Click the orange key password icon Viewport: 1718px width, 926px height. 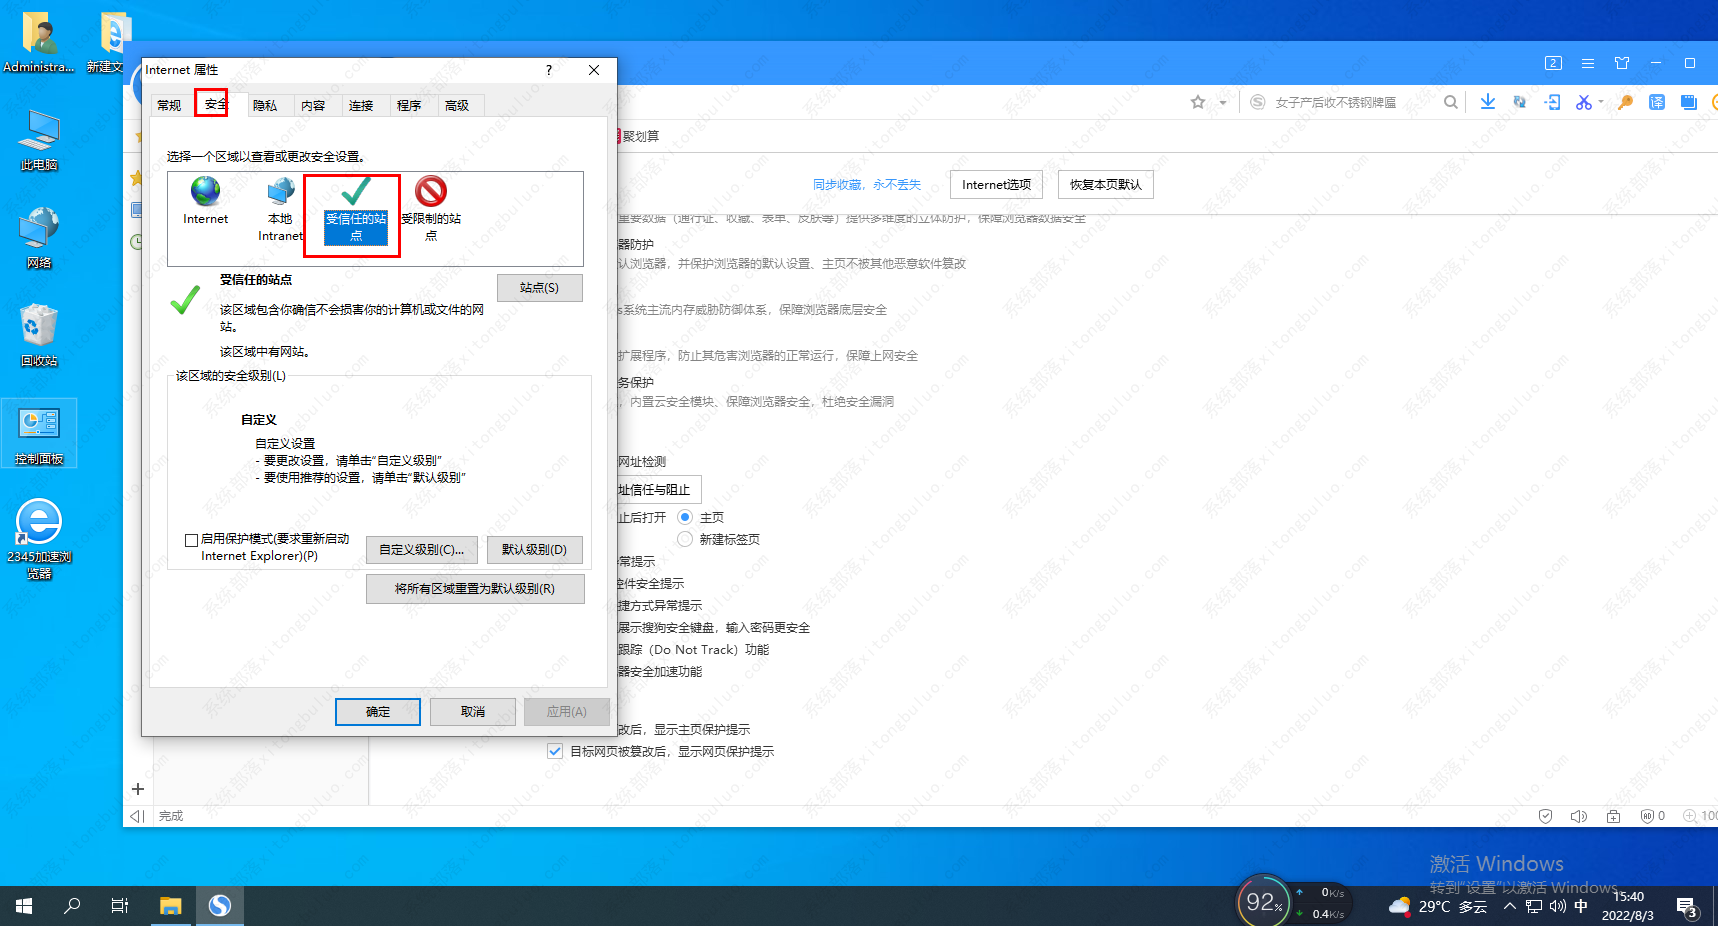pyautogui.click(x=1625, y=102)
